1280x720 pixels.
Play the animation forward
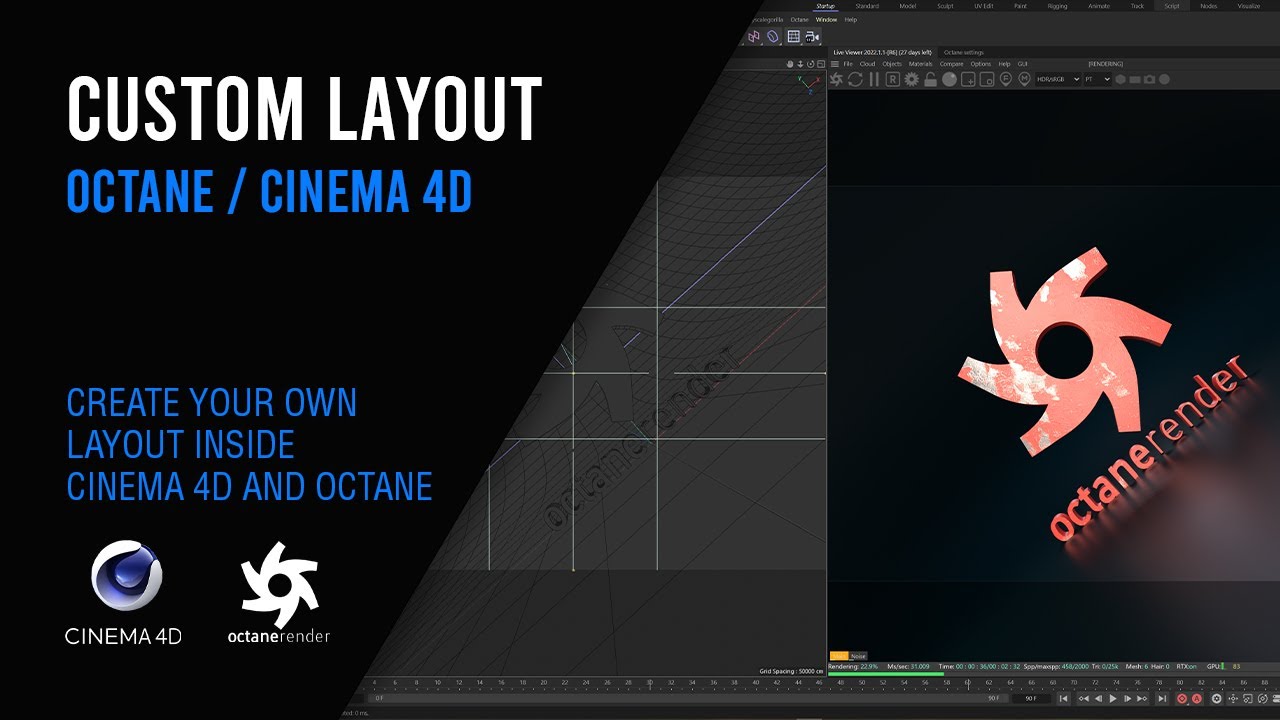click(x=1113, y=699)
